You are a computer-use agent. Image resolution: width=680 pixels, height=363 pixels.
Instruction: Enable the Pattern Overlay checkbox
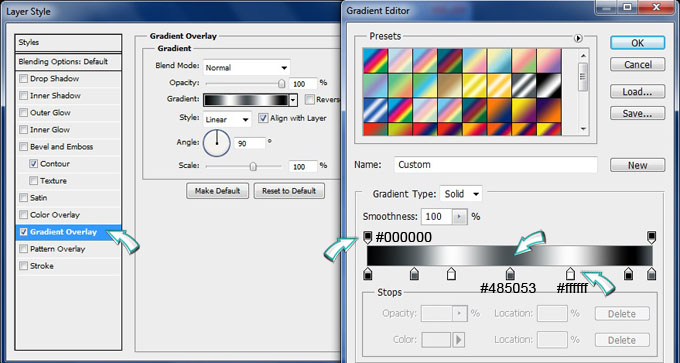click(x=23, y=249)
